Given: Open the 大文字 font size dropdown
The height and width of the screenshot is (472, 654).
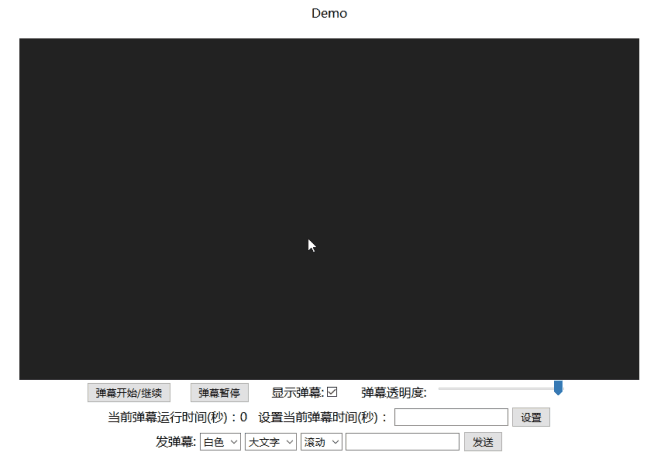Looking at the screenshot, I should pos(271,442).
